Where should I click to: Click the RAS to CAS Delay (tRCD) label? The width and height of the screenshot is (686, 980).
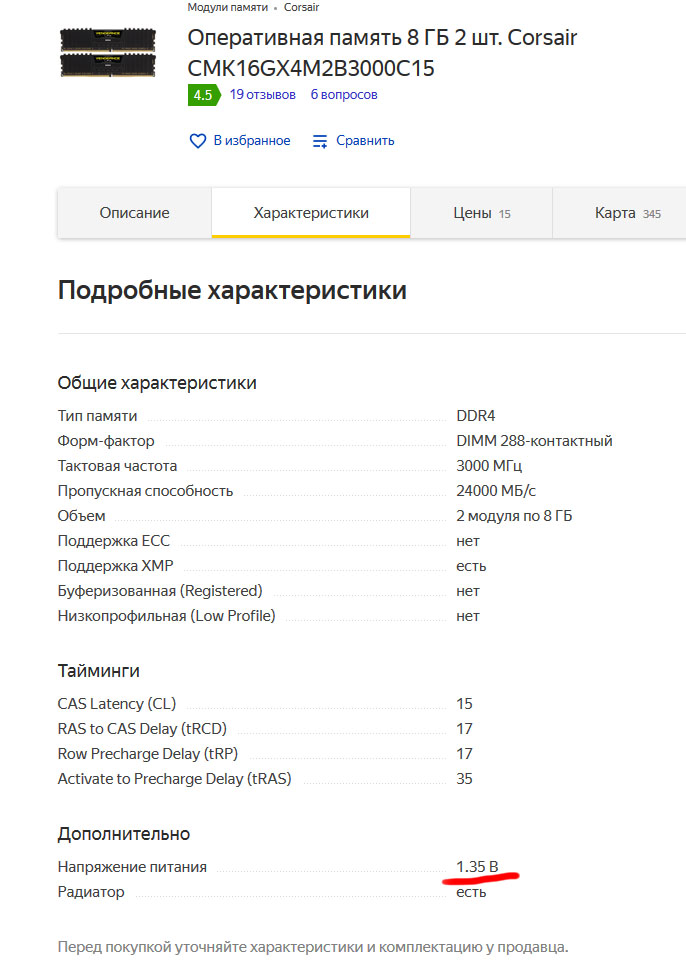pyautogui.click(x=142, y=729)
